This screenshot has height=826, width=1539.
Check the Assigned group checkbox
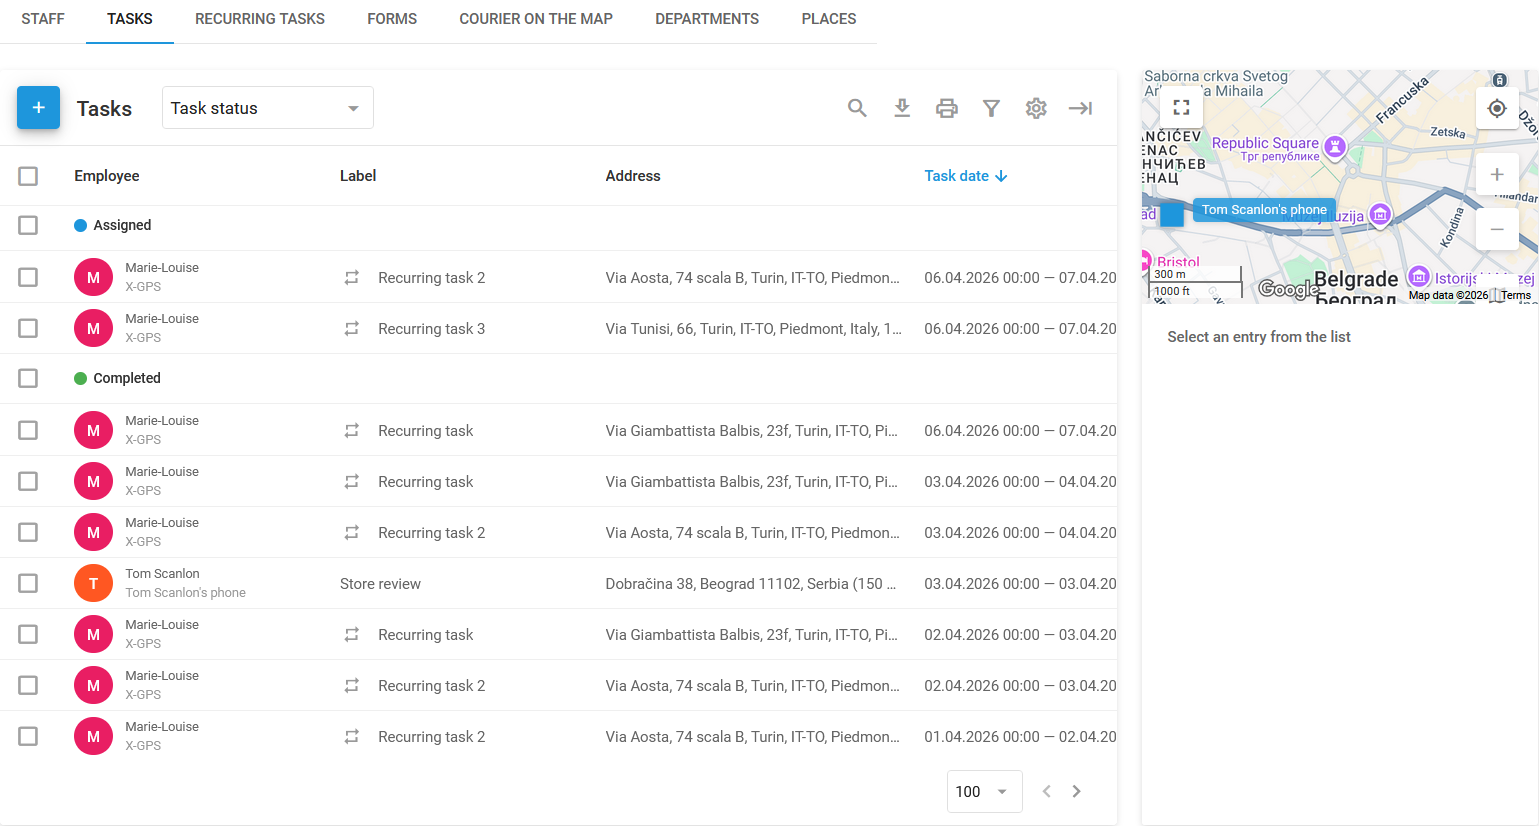[x=28, y=225]
